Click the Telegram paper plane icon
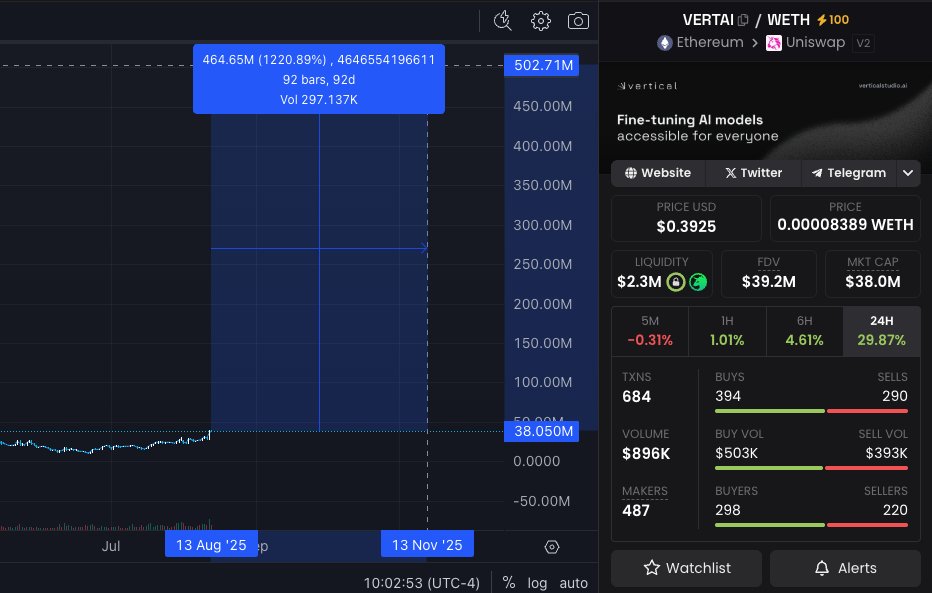This screenshot has height=593, width=932. pos(817,173)
